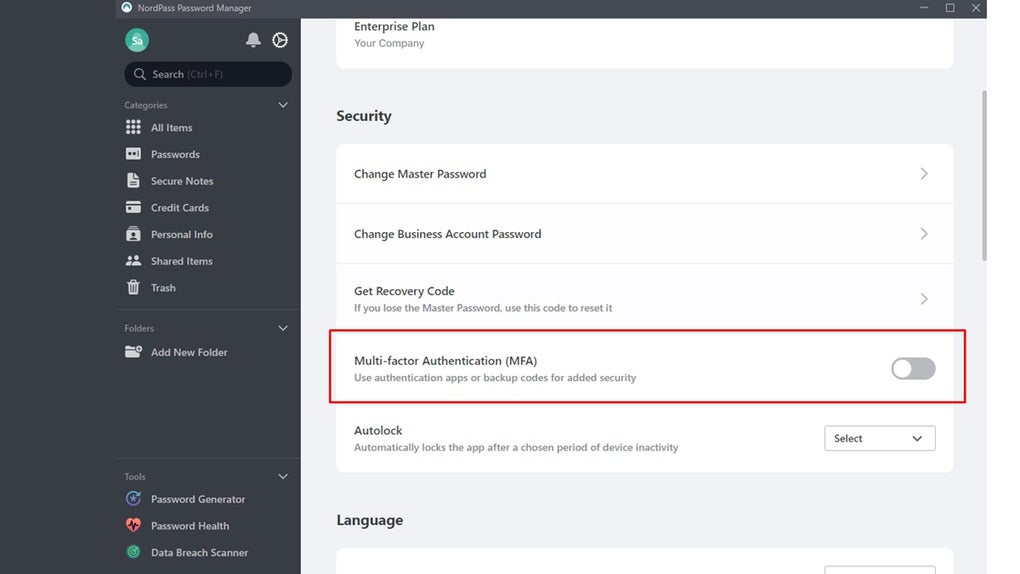Click the NordPass logo in title bar
Viewport: 1020px width, 574px height.
pos(126,8)
